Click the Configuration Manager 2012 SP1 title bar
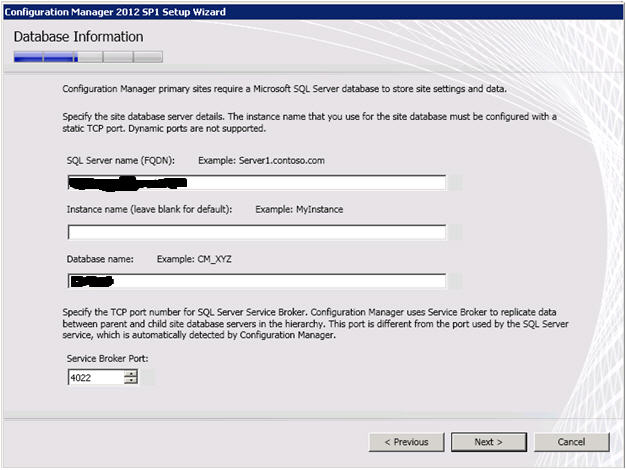The width and height of the screenshot is (626, 470). click(313, 12)
